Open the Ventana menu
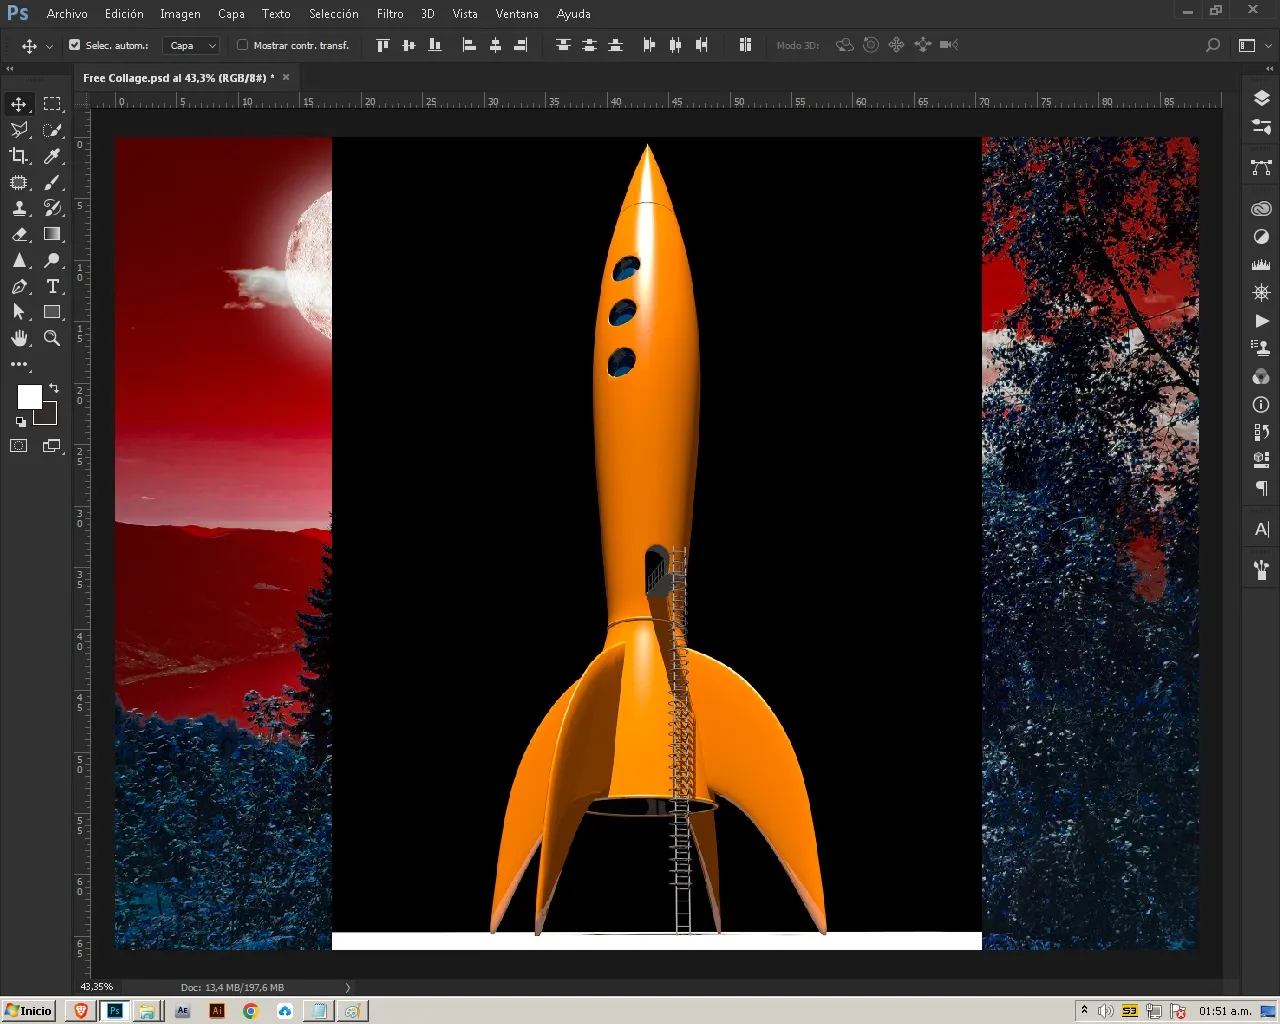This screenshot has height=1024, width=1280. point(517,14)
